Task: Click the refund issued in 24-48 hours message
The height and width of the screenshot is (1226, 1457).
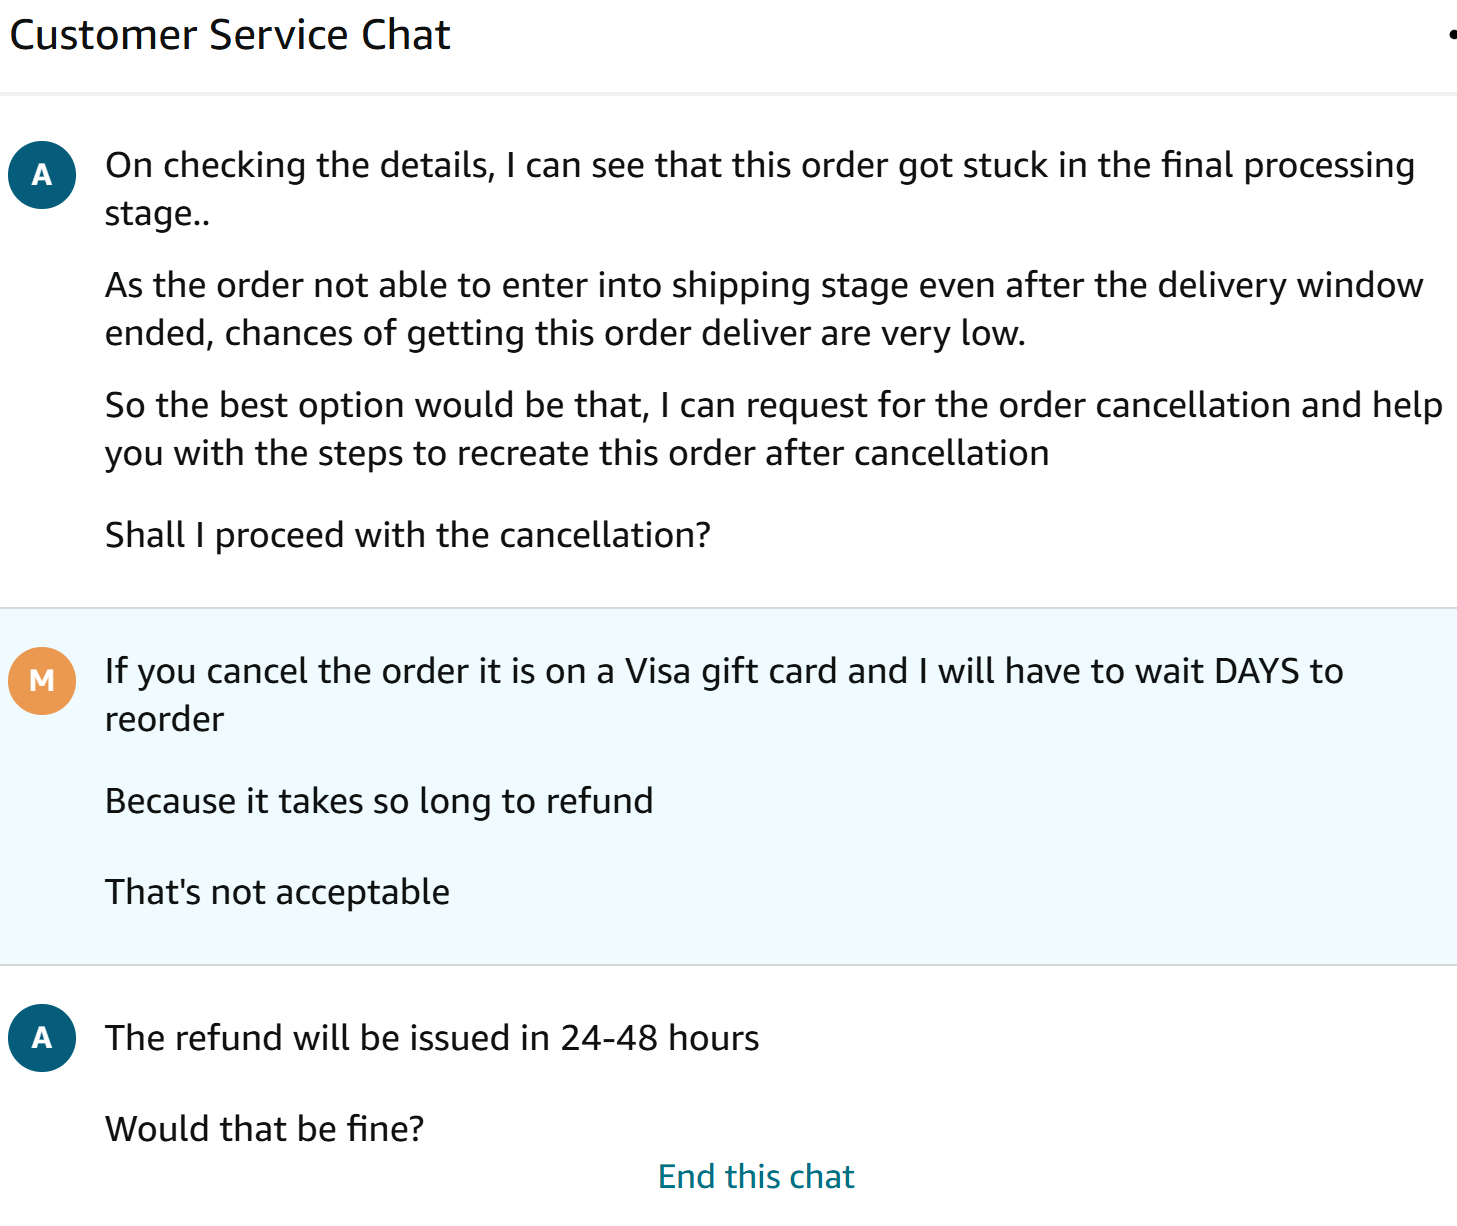Action: (x=432, y=1038)
